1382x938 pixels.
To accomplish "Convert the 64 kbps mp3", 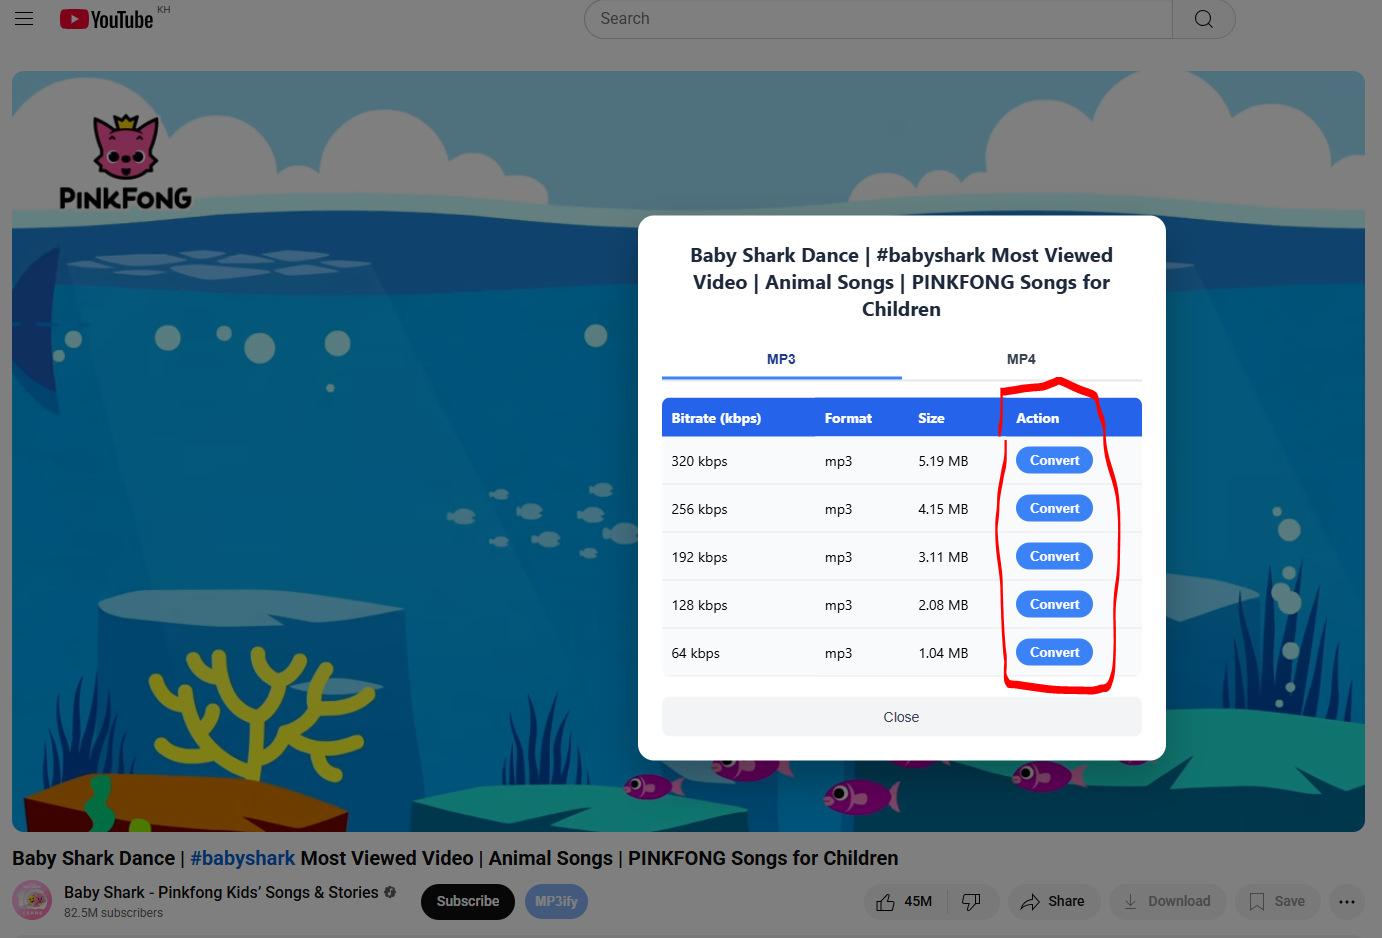I will (x=1054, y=652).
